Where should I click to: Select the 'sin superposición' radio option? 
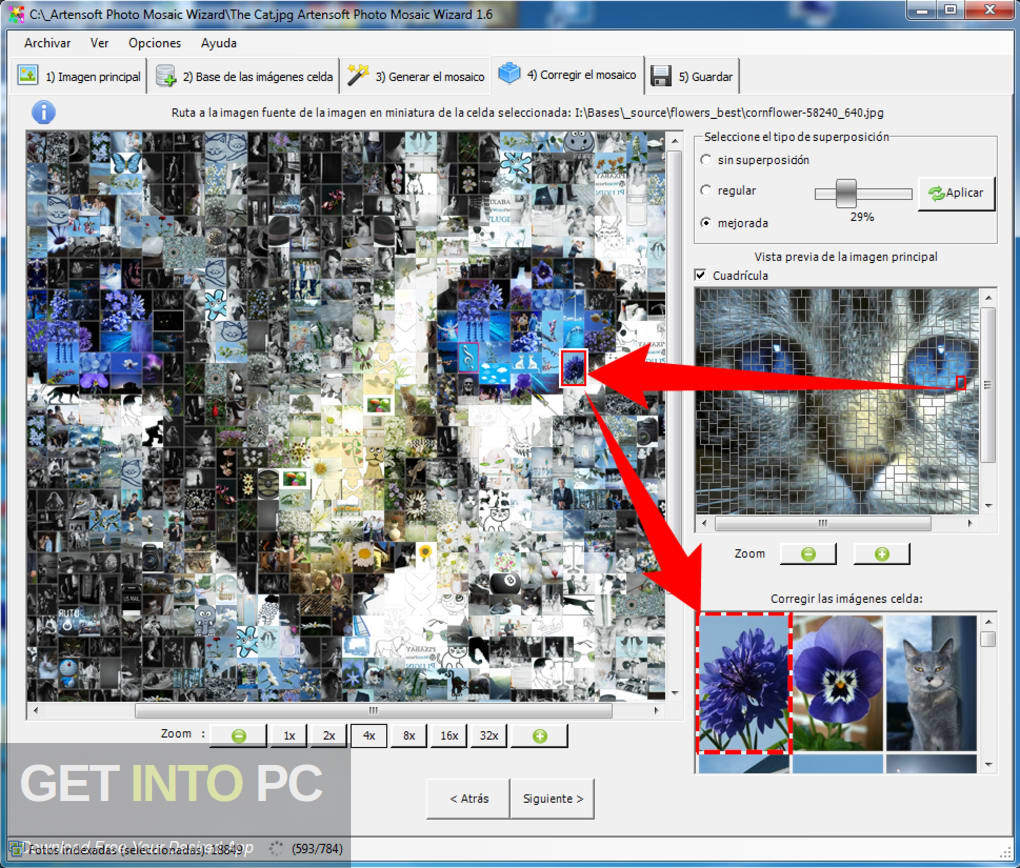pos(707,159)
